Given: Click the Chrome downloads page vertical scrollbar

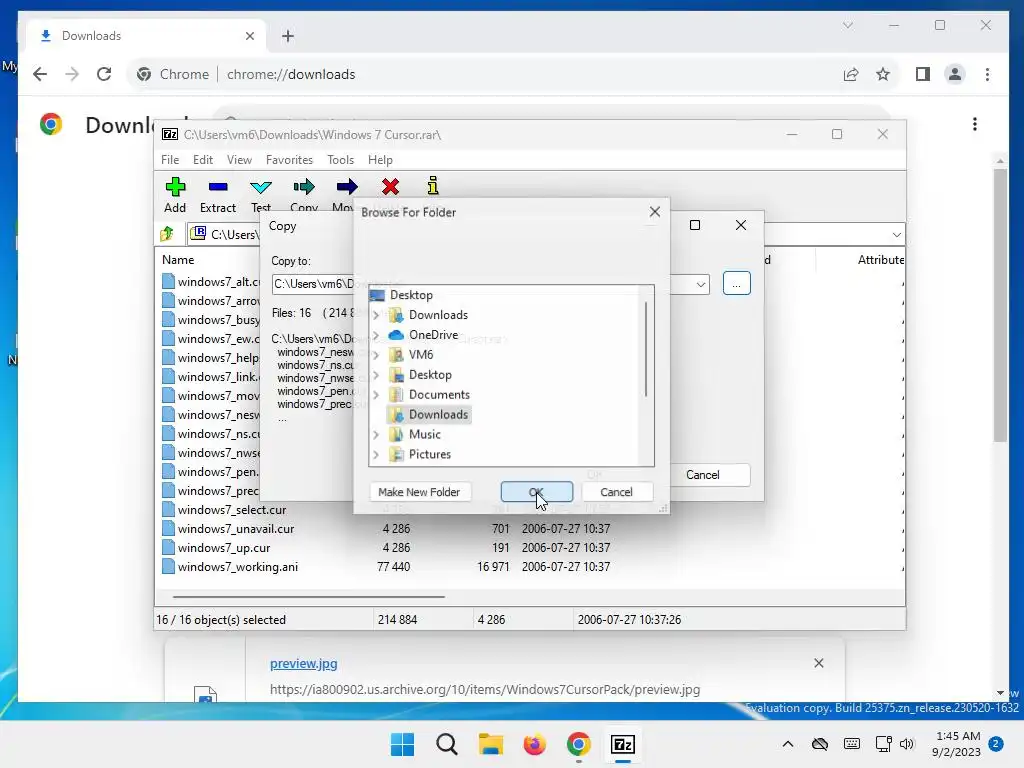Looking at the screenshot, I should pos(1000,305).
